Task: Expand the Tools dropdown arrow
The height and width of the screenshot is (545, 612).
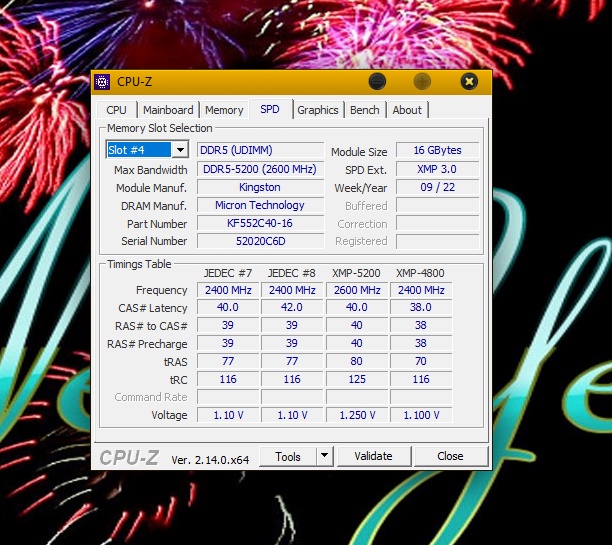Action: click(x=324, y=456)
